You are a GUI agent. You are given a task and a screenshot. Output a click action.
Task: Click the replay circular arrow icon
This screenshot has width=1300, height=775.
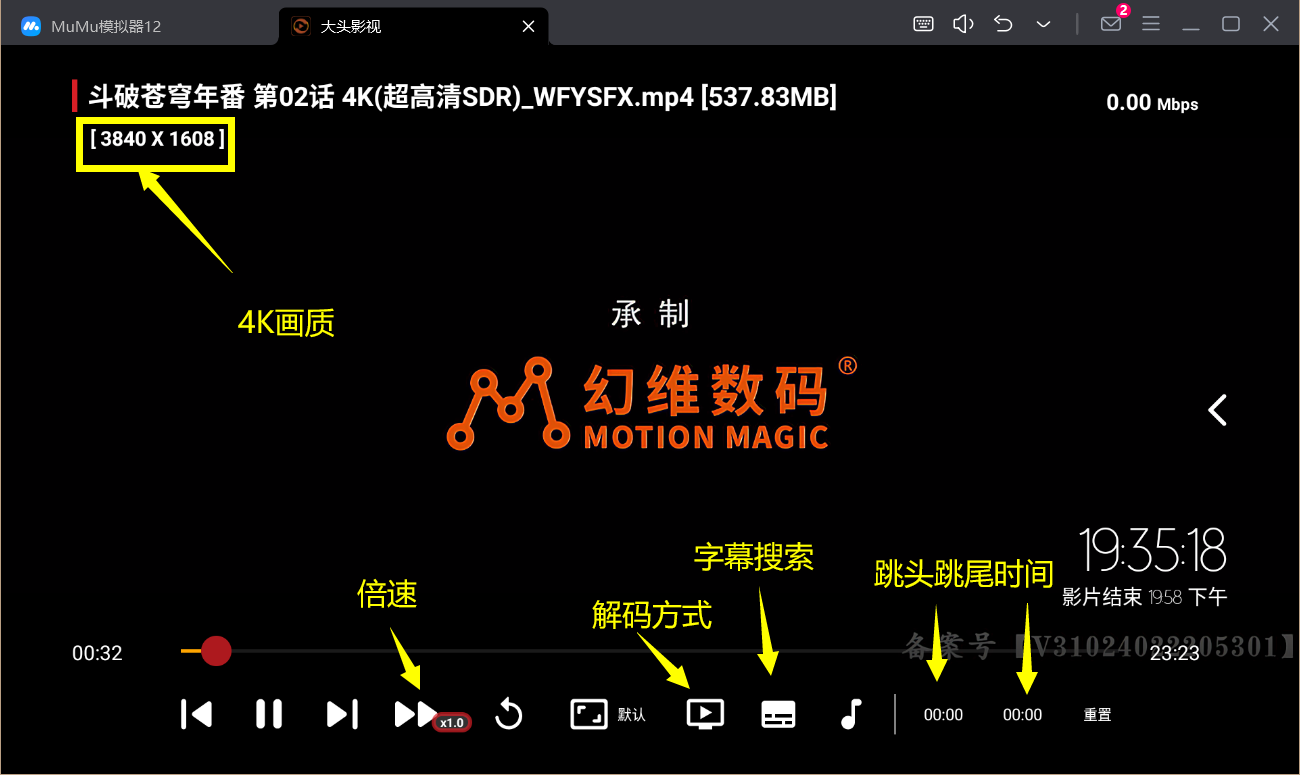(509, 714)
